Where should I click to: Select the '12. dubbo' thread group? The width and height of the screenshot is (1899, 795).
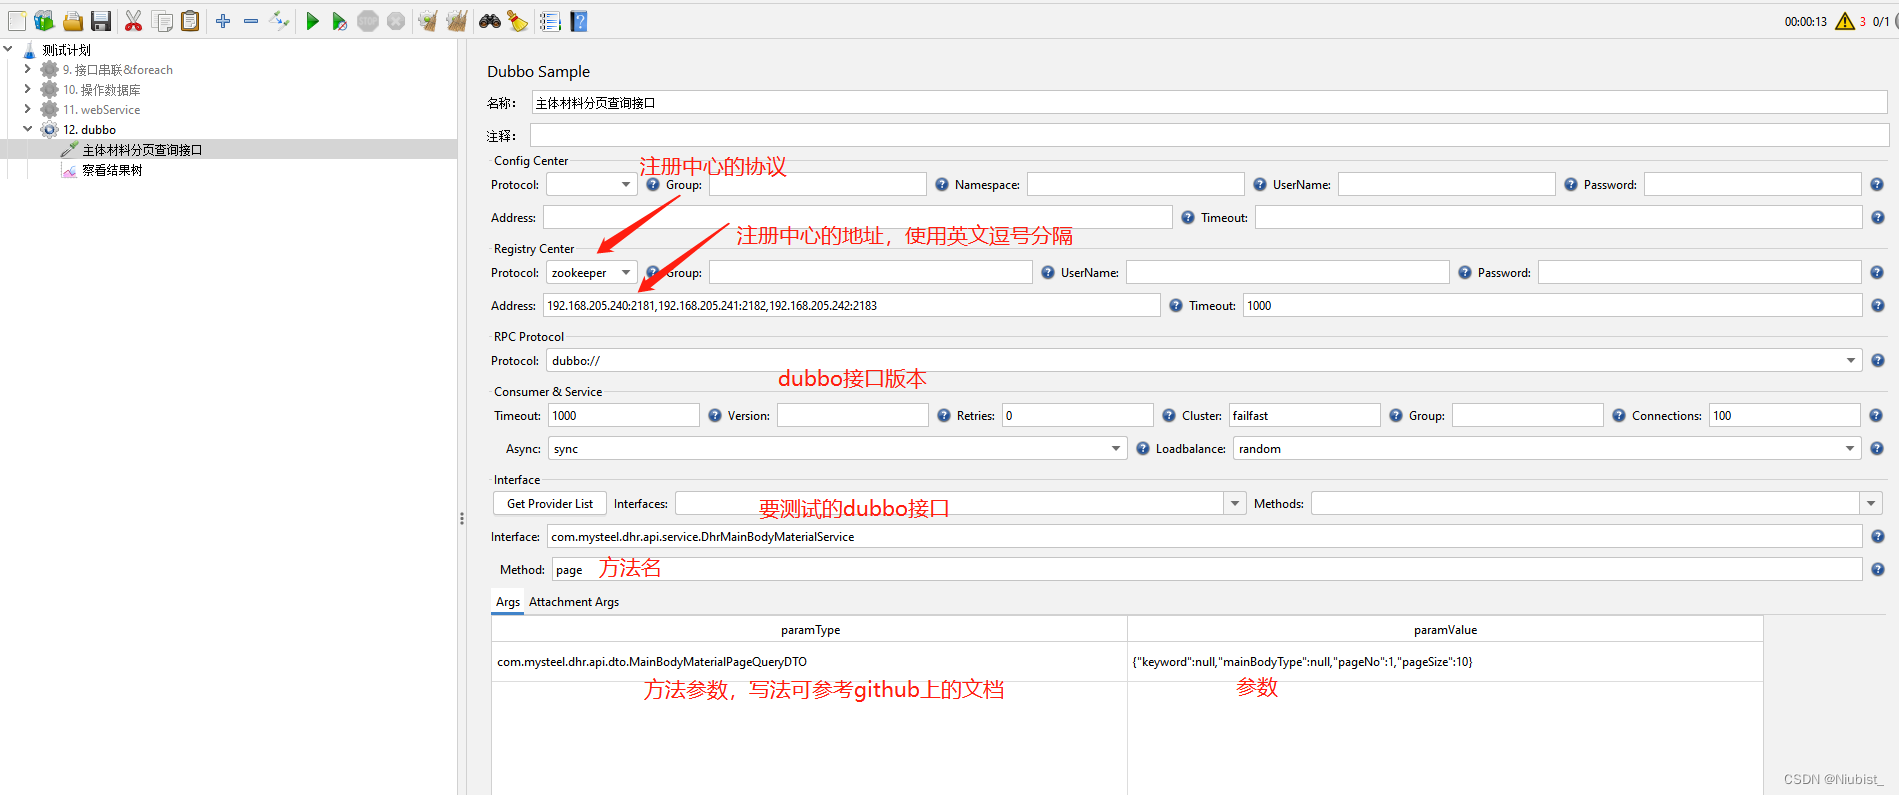[89, 130]
